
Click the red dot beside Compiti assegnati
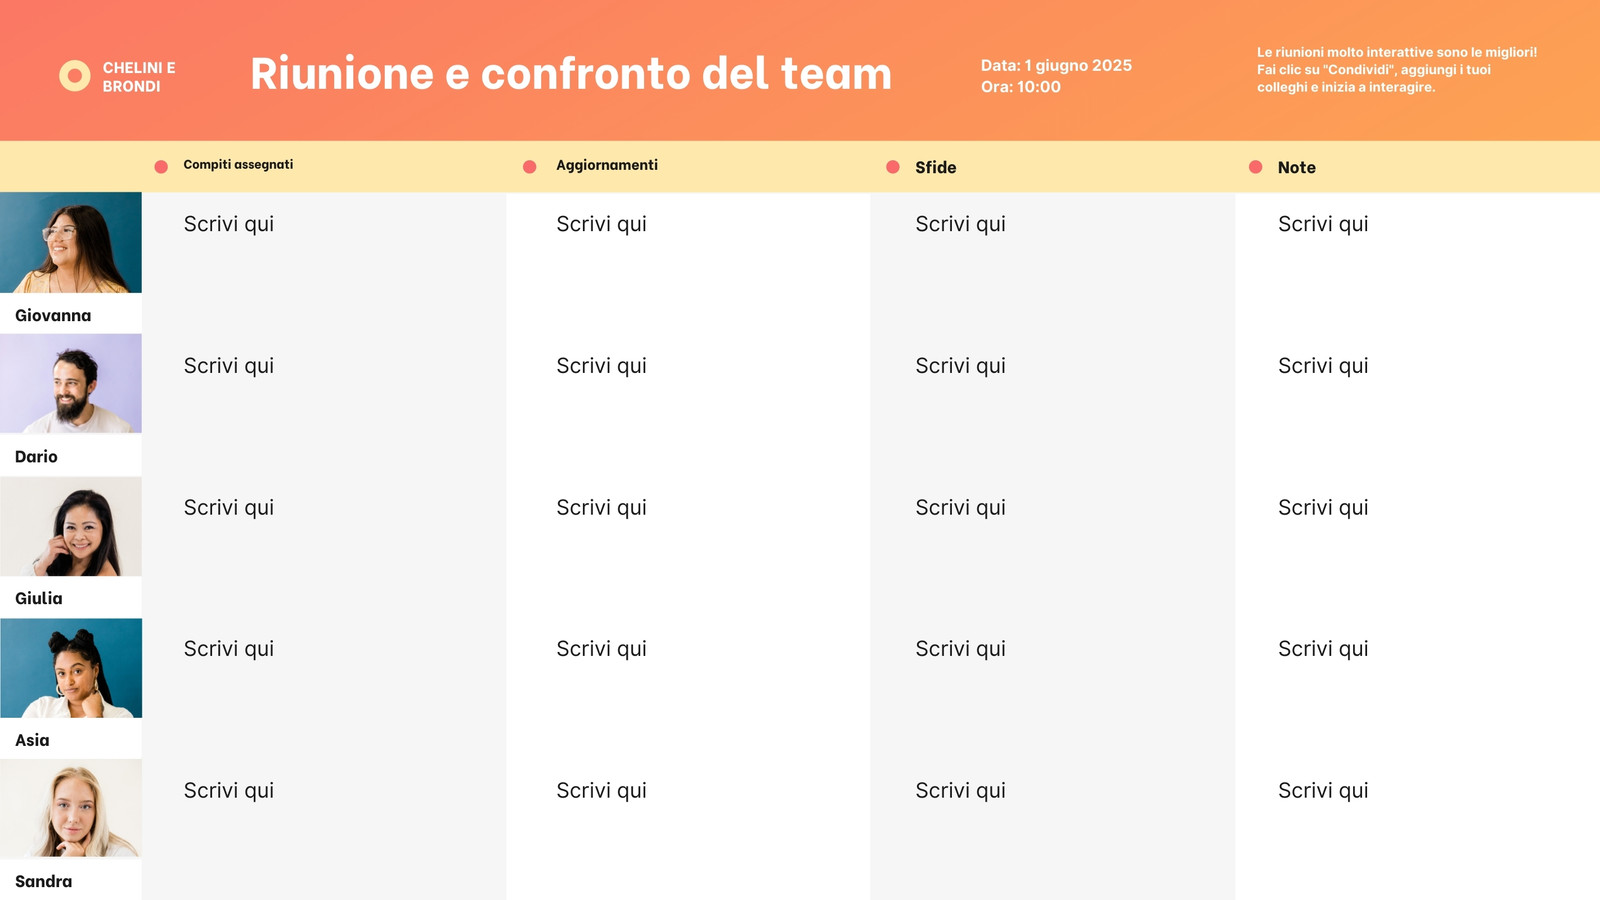(161, 167)
